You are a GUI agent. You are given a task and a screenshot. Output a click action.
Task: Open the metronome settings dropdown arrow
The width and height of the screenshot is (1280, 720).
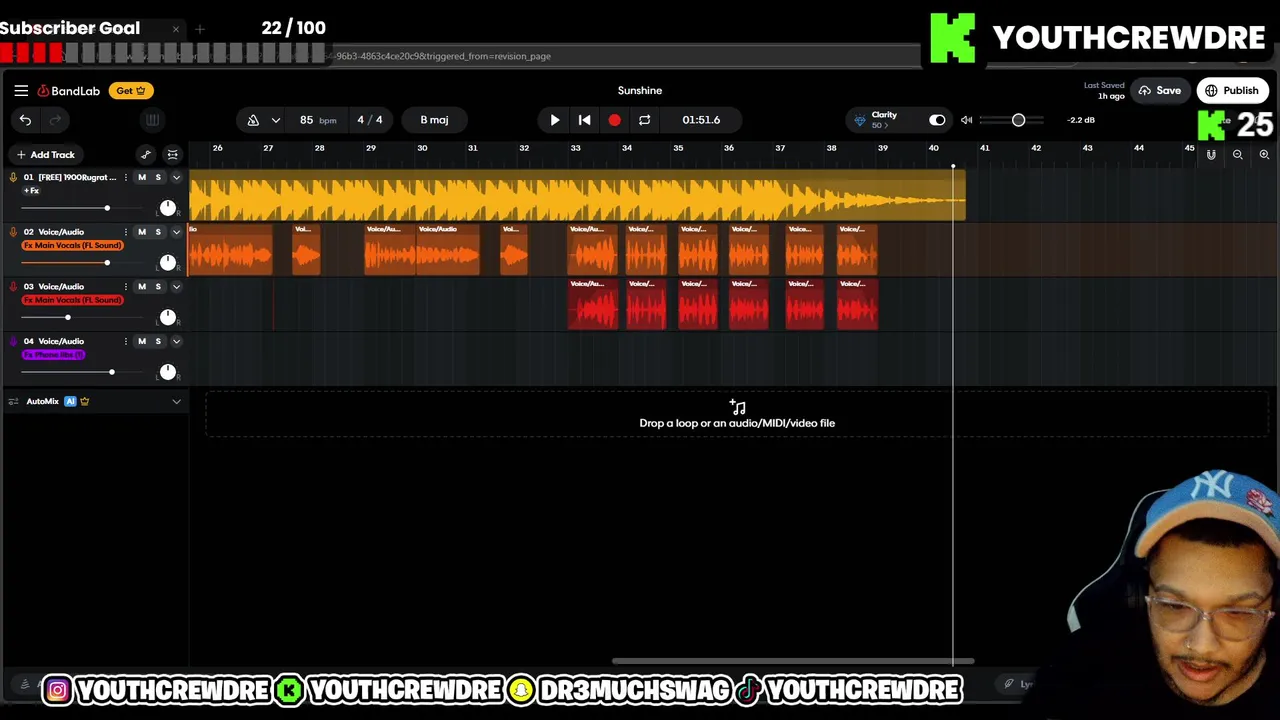(x=275, y=120)
